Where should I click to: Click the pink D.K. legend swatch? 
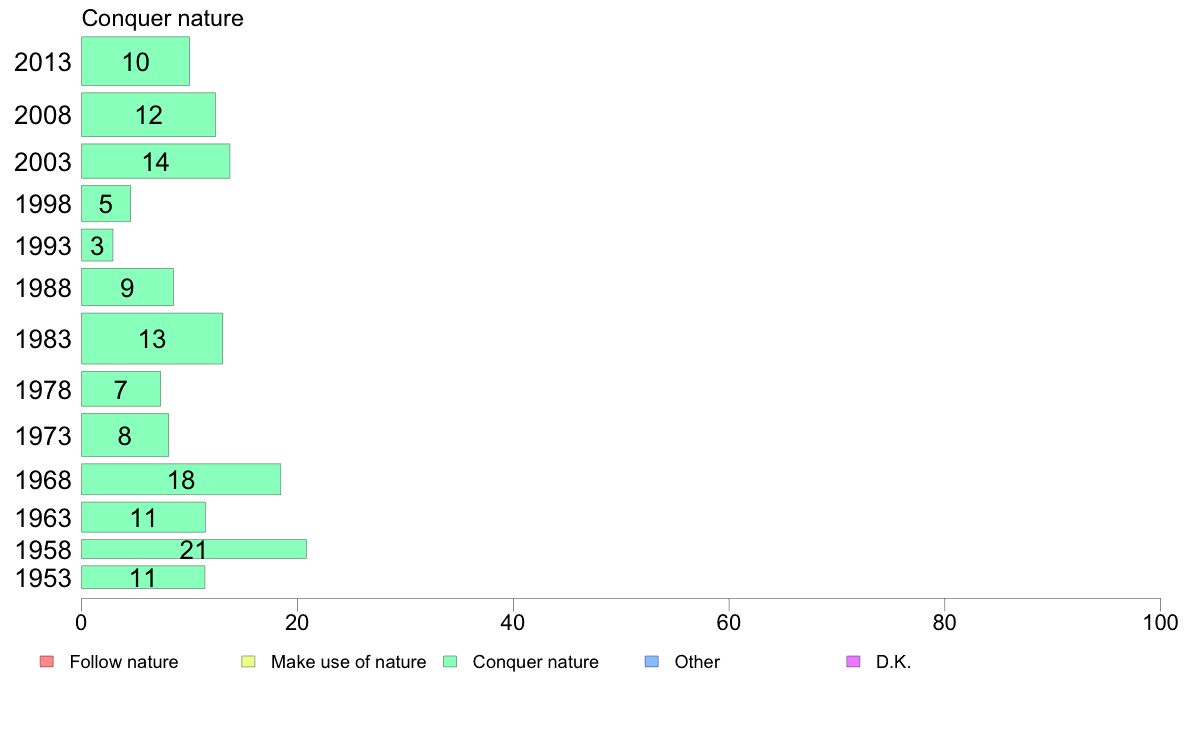[x=853, y=662]
